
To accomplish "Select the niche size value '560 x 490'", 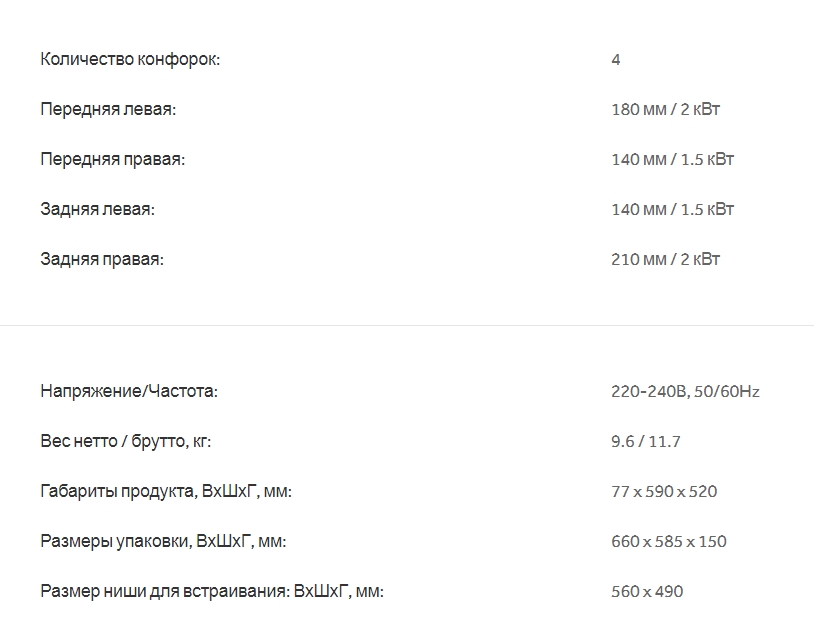I will (x=647, y=591).
